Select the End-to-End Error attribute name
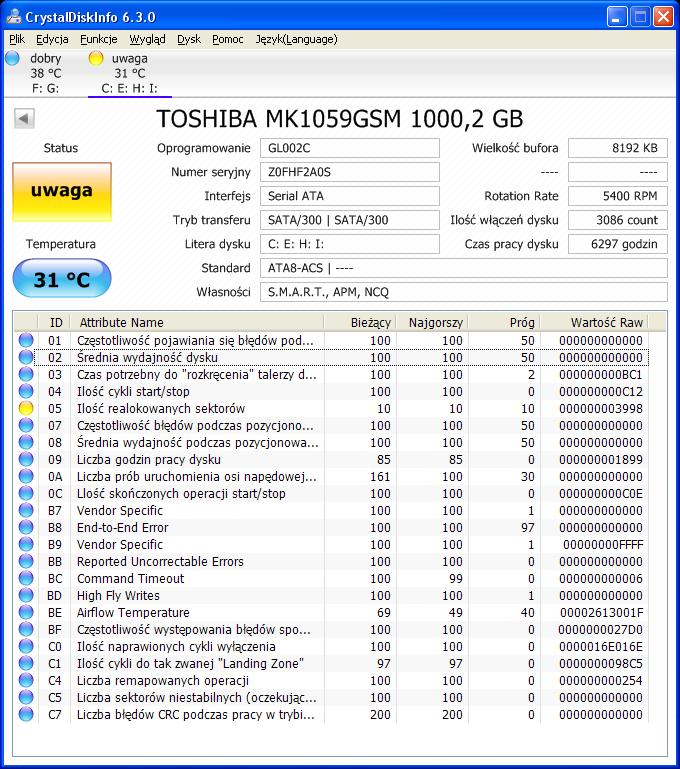This screenshot has width=680, height=769. click(123, 528)
